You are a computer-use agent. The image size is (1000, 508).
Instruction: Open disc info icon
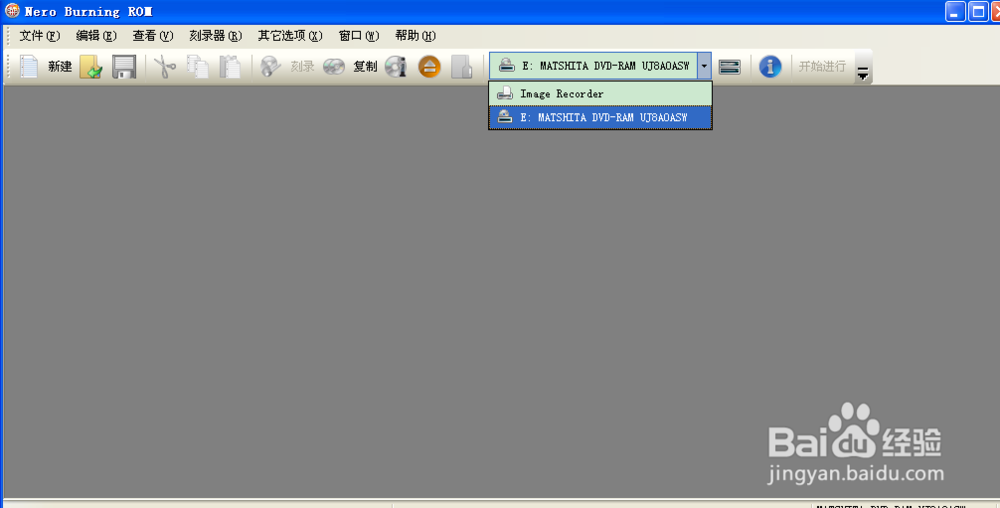point(396,66)
